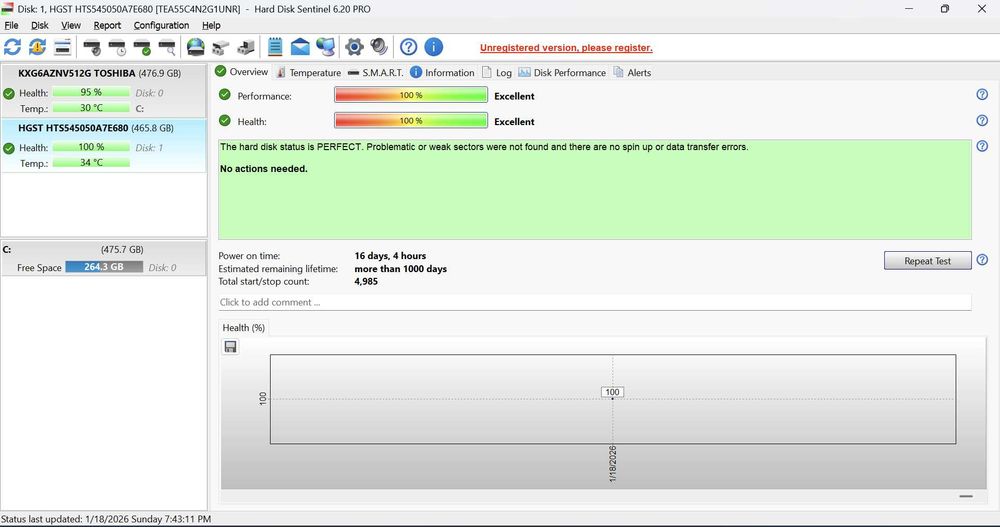Click the 1/18/2026 date label under graph

click(x=612, y=464)
